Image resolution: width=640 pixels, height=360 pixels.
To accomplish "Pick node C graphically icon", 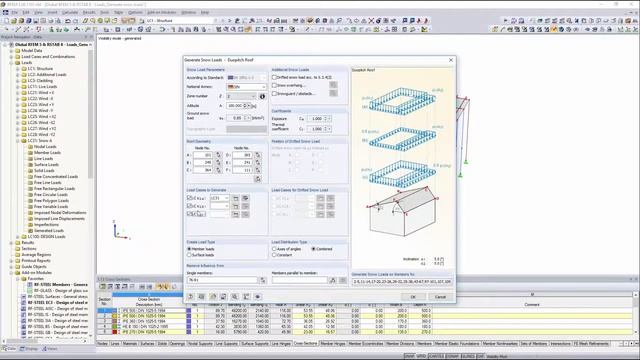I will point(218,170).
